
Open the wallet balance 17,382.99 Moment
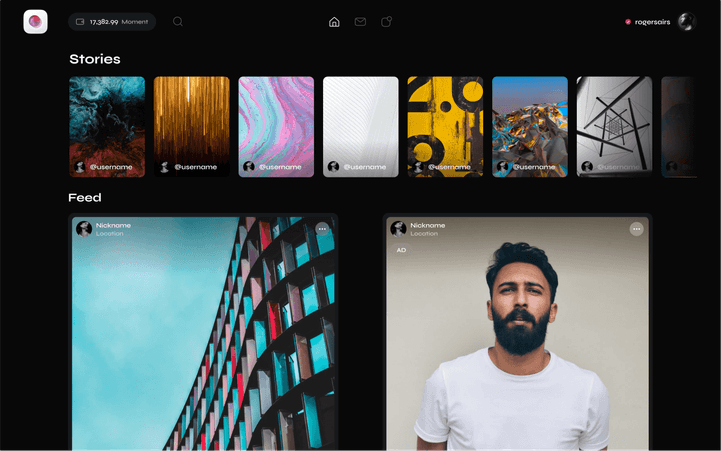point(112,22)
